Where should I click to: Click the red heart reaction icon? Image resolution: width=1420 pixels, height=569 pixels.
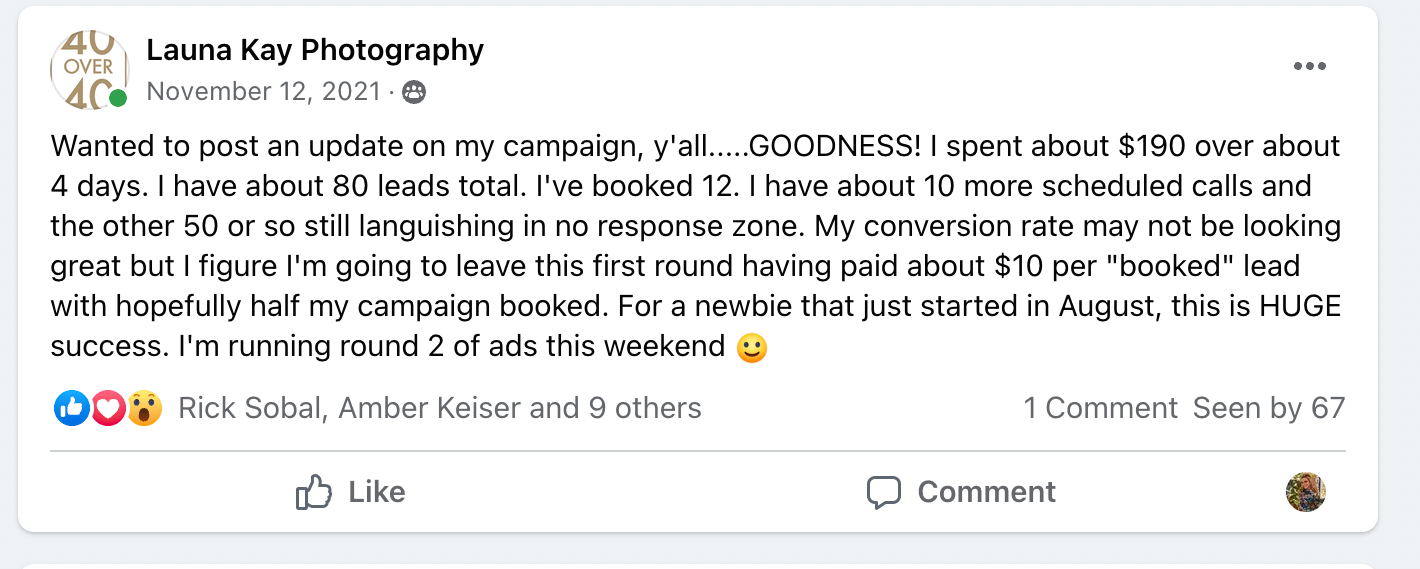107,408
